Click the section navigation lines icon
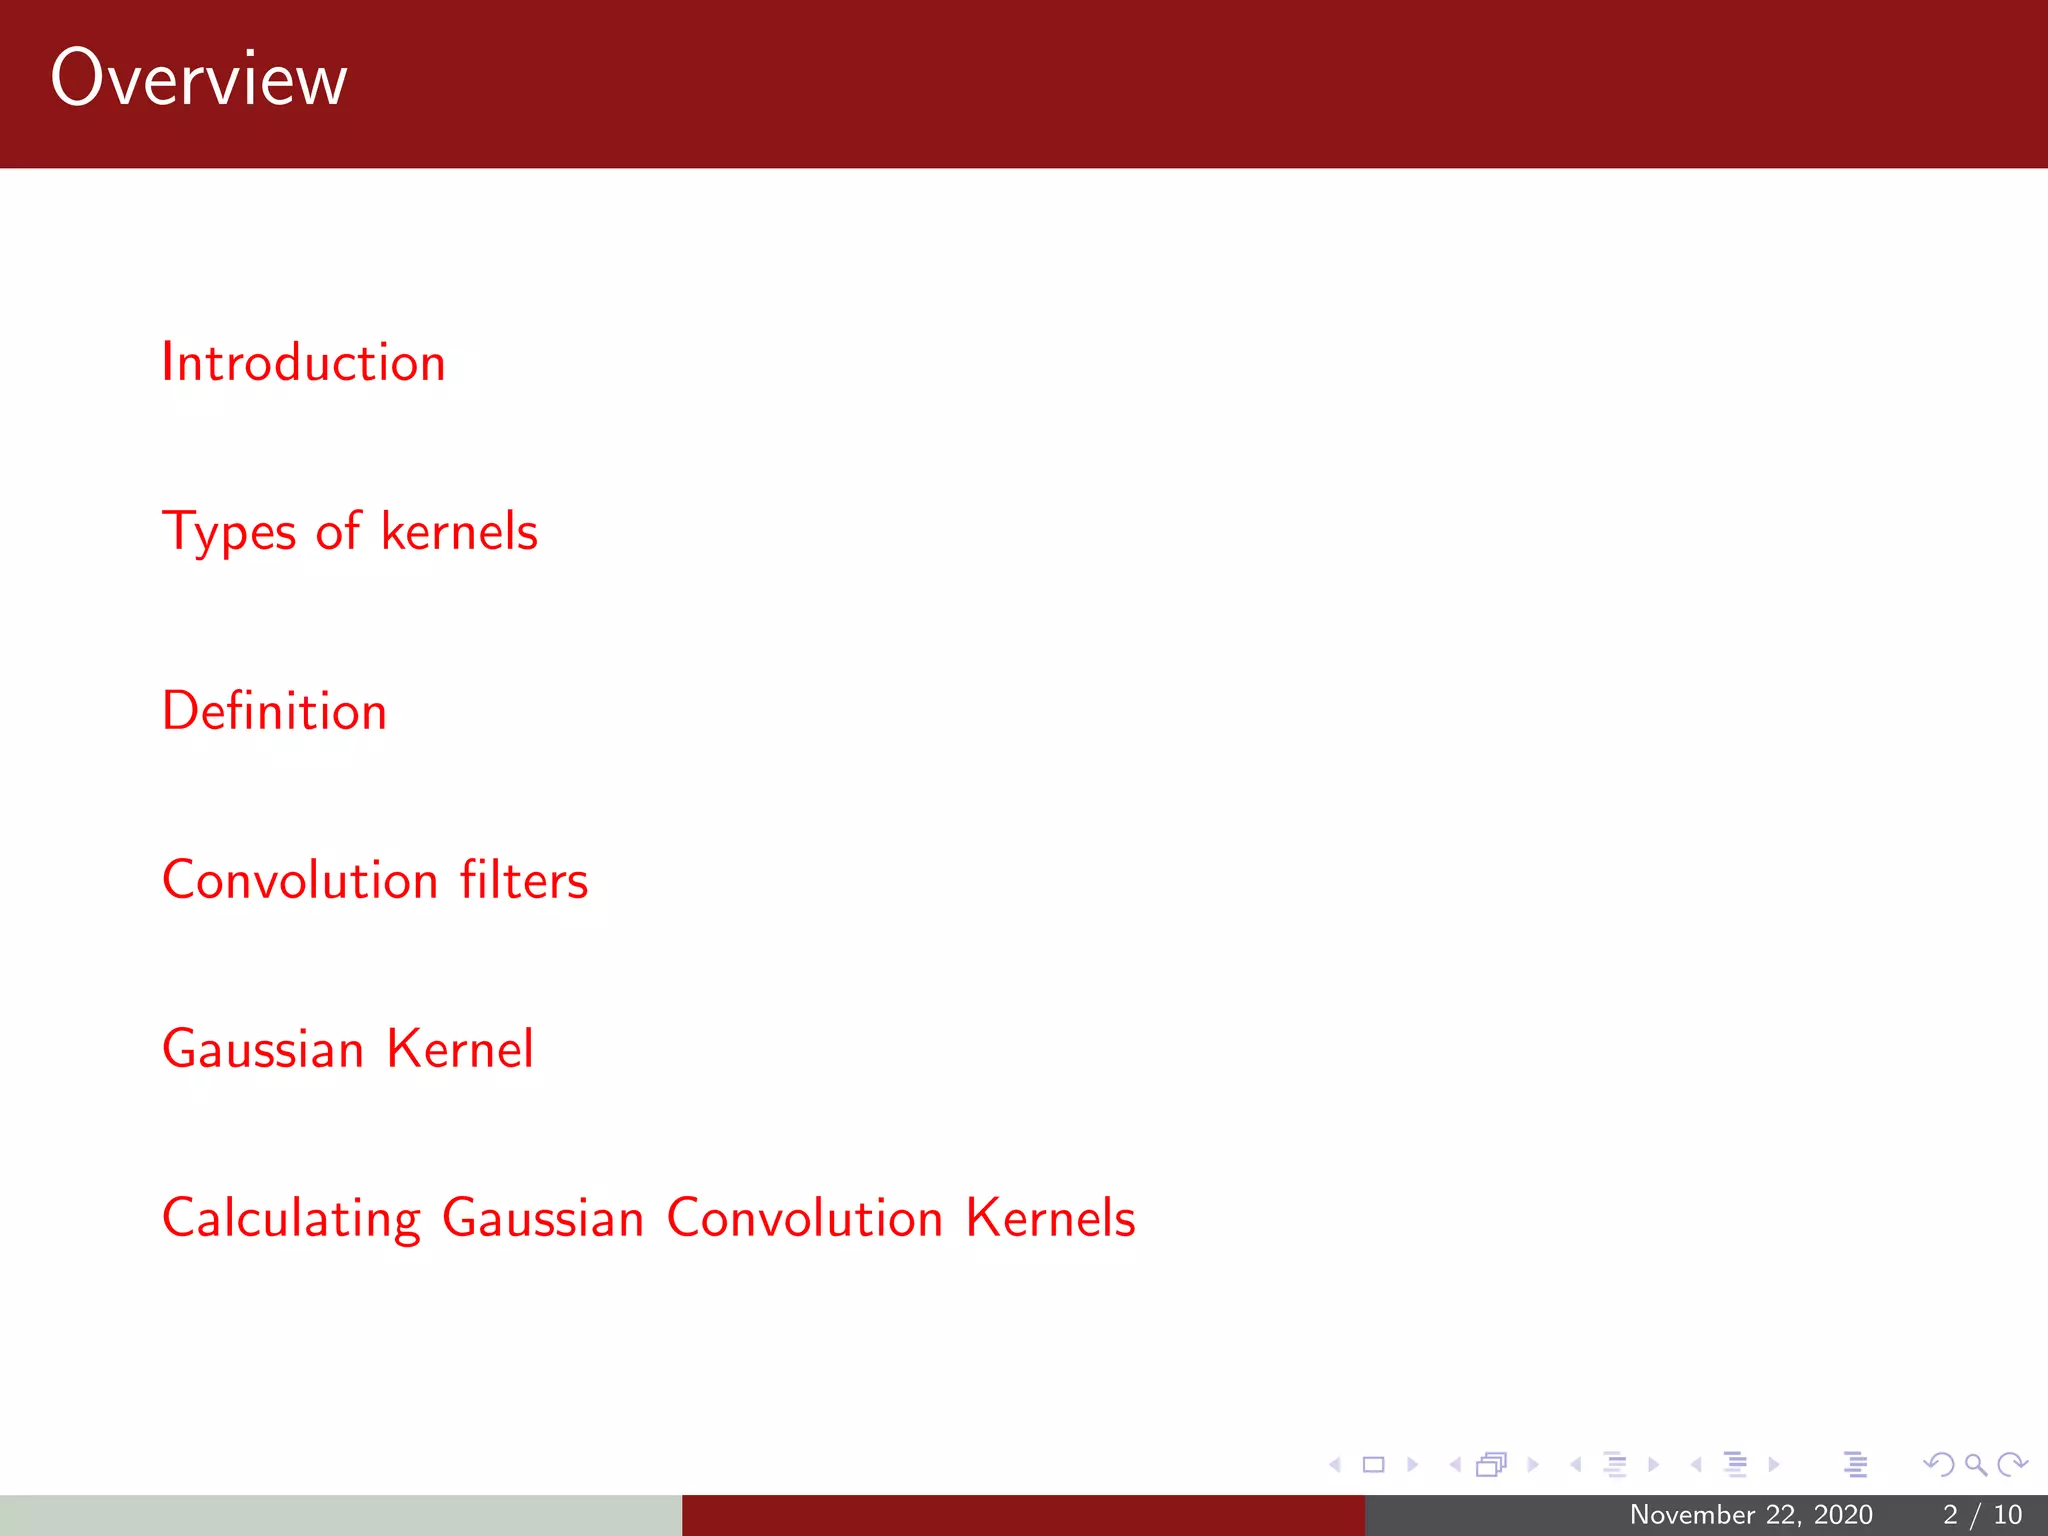The height and width of the screenshot is (1536, 2048). (x=1736, y=1465)
